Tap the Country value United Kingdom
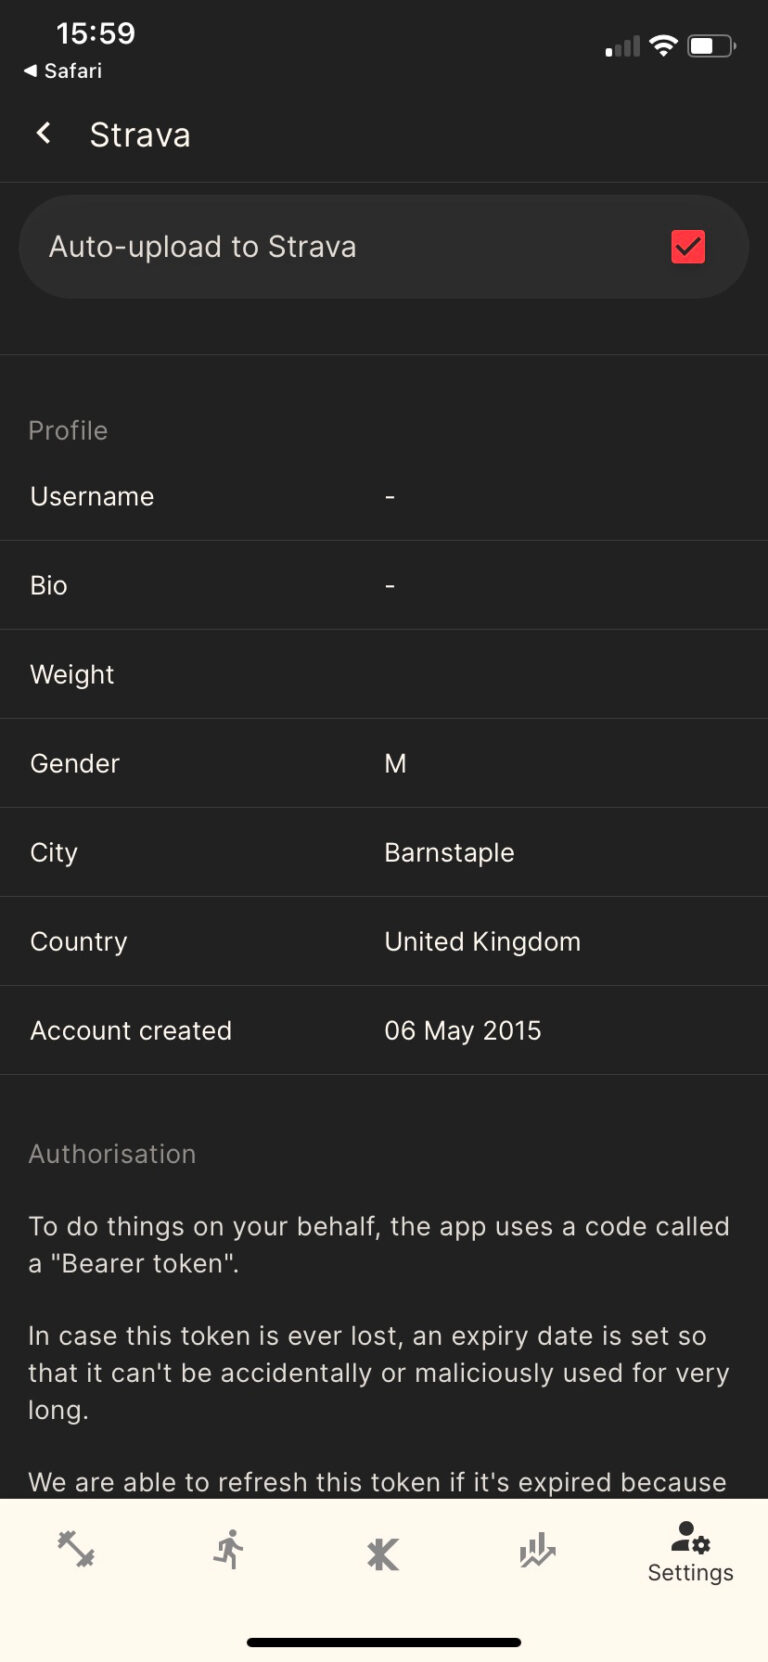Image resolution: width=768 pixels, height=1662 pixels. click(x=482, y=942)
